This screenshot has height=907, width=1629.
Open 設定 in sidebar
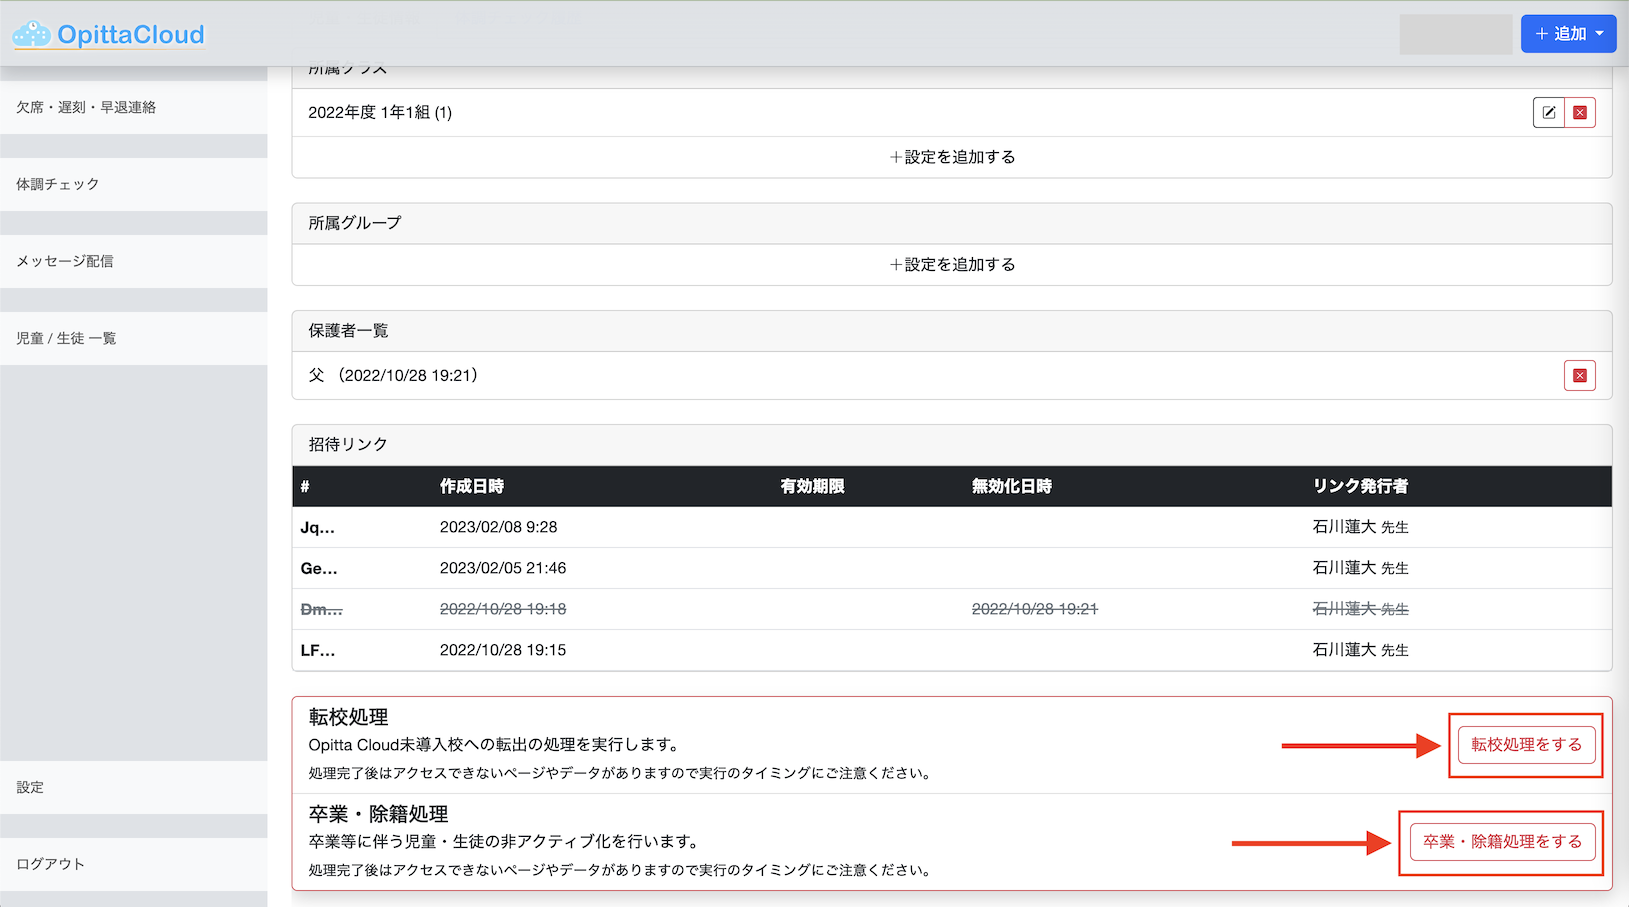pos(134,787)
